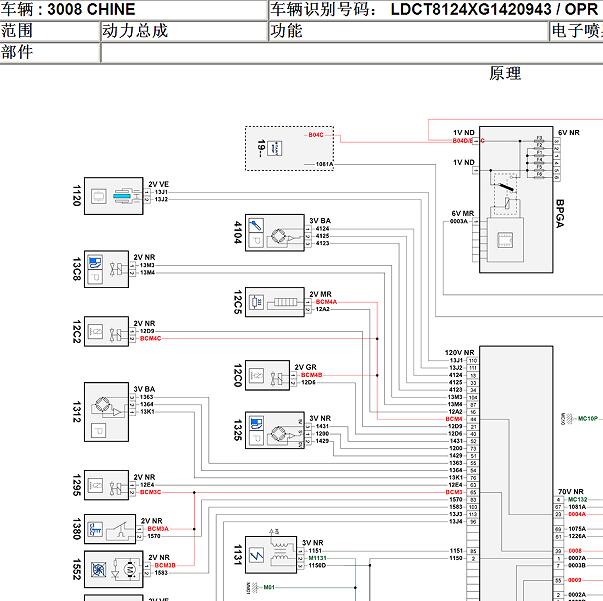
Task: Click the red BCM3B wire label
Action: [x=165, y=565]
